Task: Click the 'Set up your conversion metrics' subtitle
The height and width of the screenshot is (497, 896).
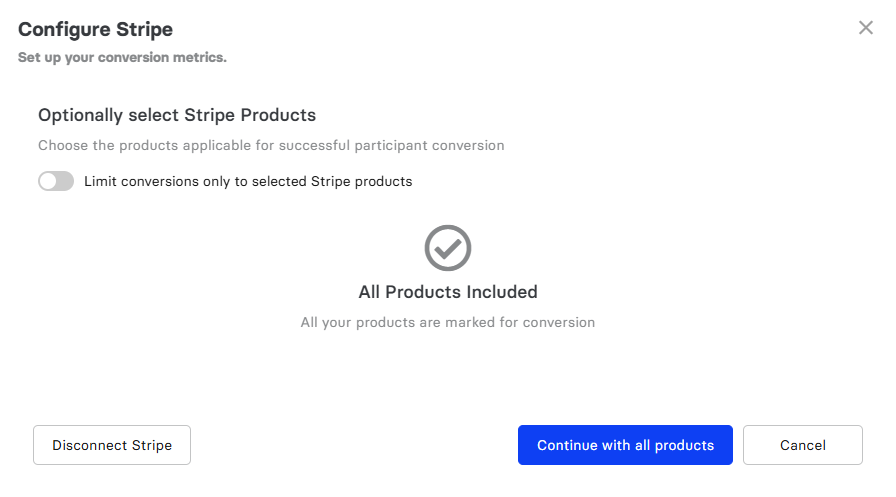Action: tap(122, 57)
